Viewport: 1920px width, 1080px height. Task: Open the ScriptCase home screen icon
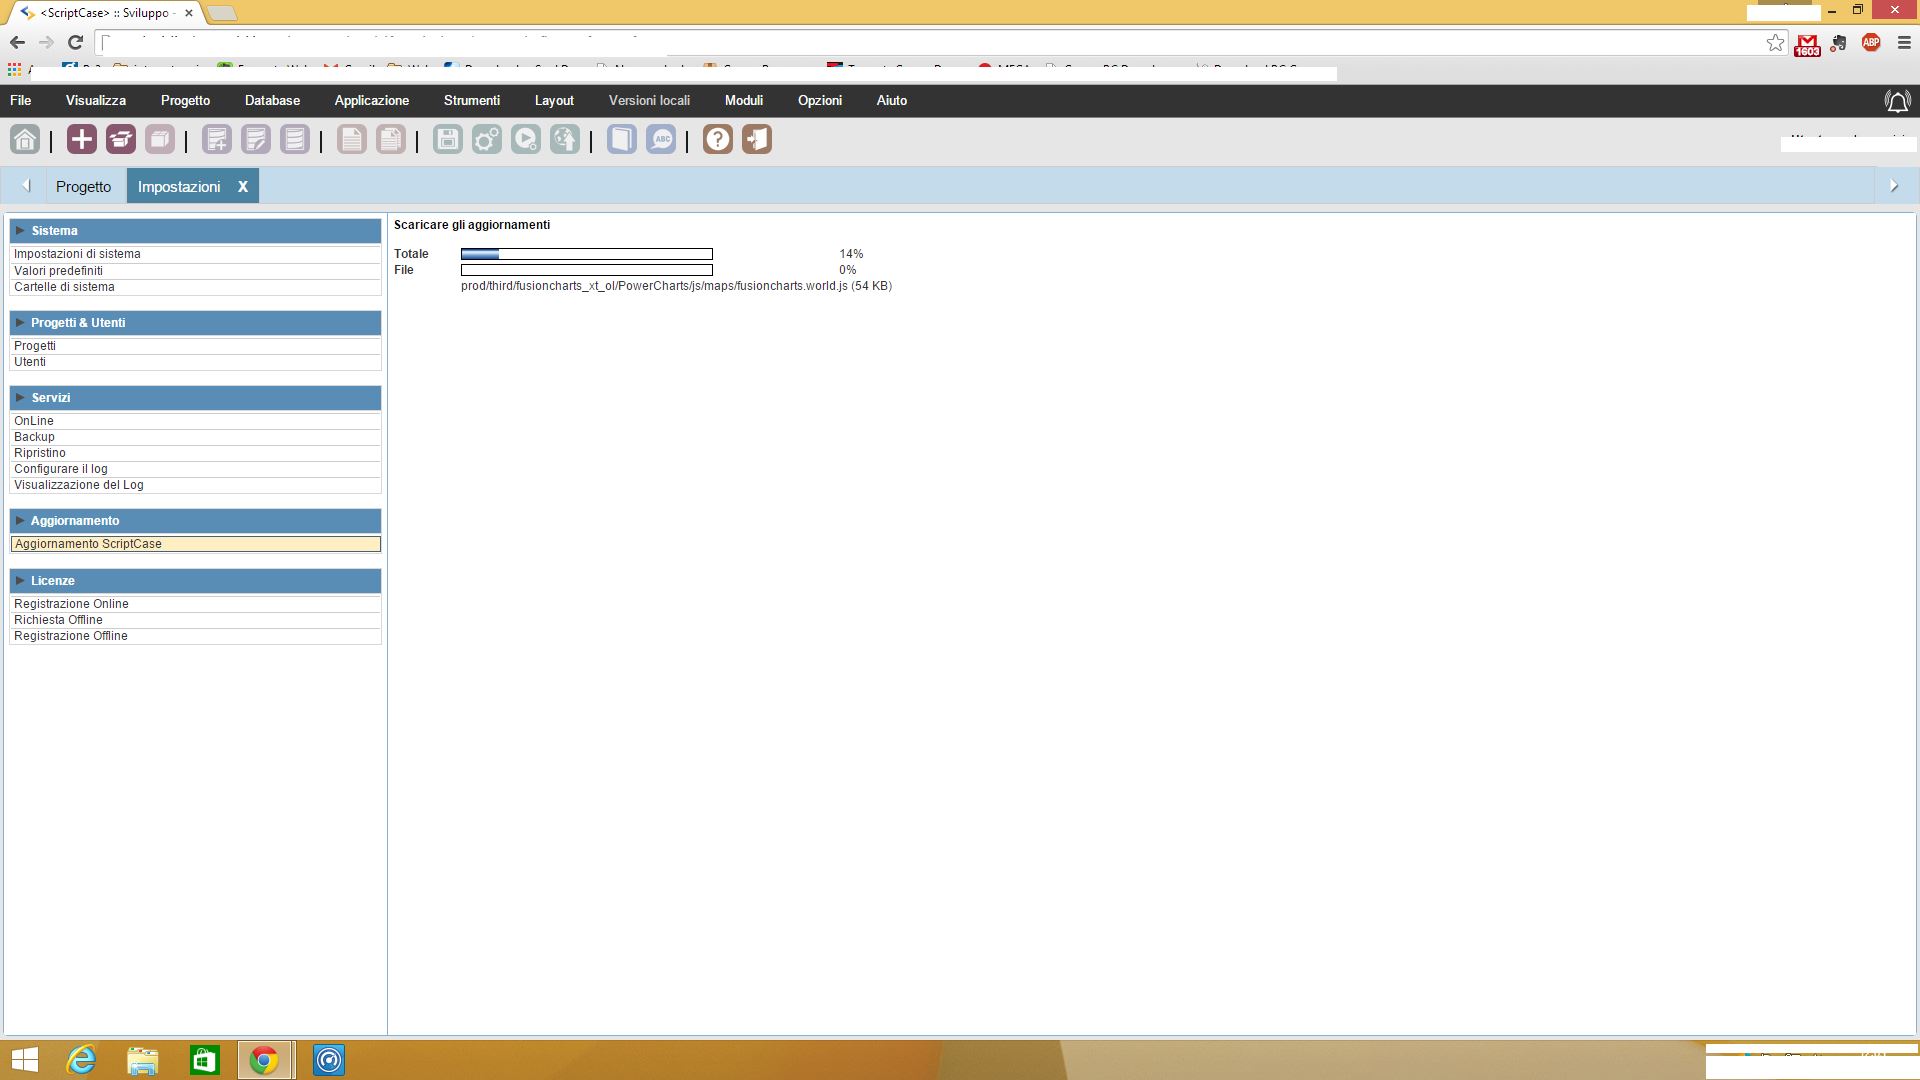pos(24,139)
